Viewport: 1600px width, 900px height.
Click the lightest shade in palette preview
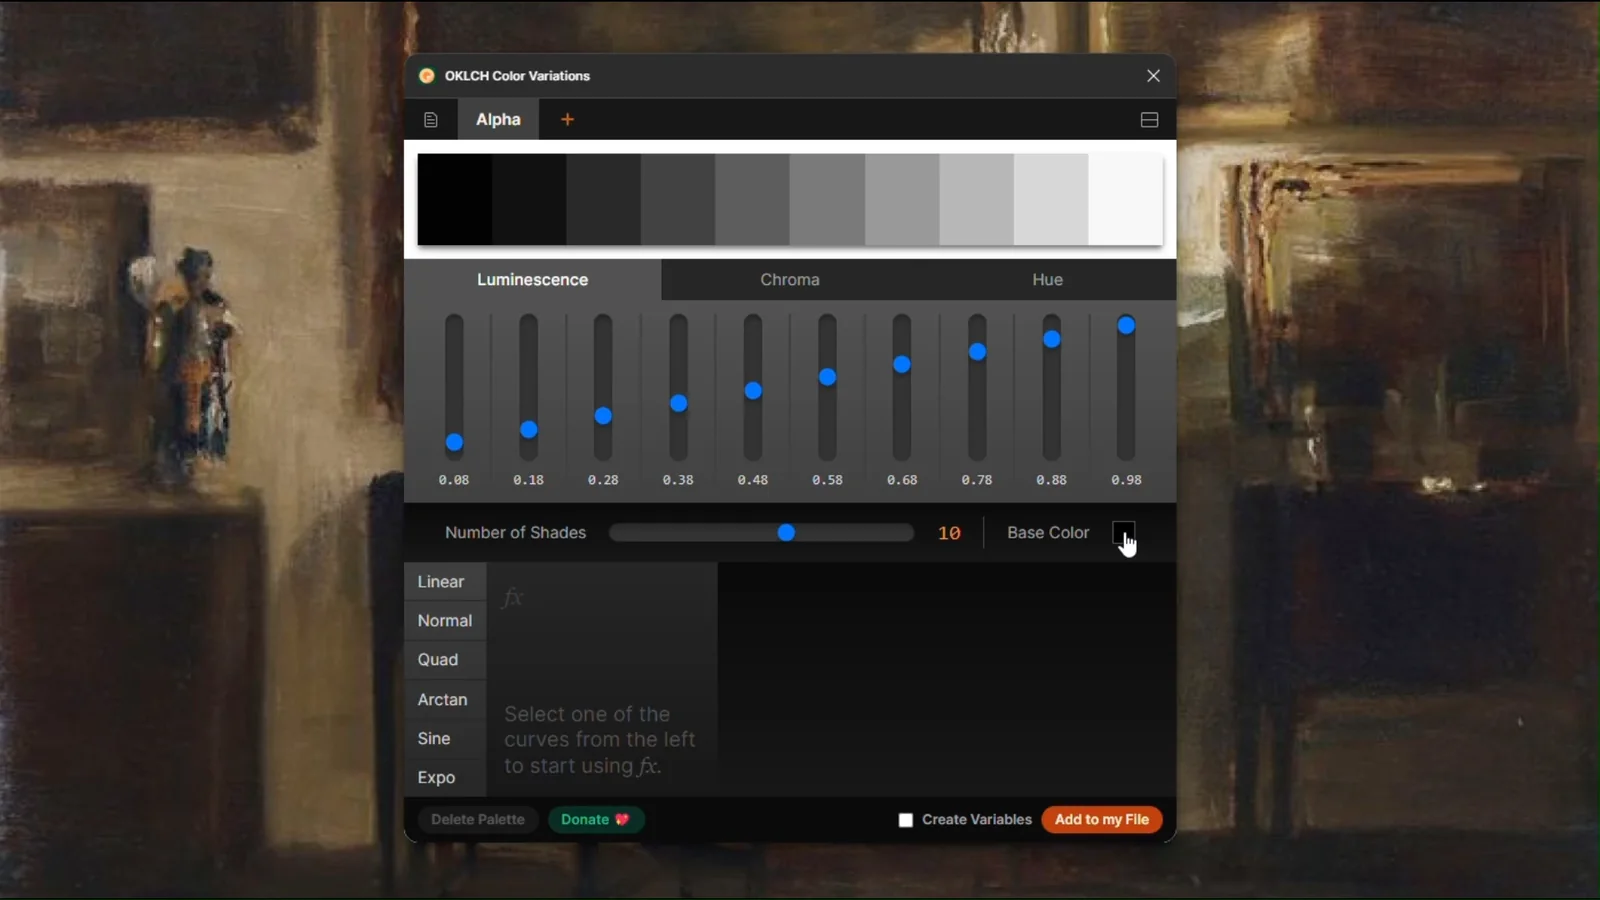coord(1125,199)
